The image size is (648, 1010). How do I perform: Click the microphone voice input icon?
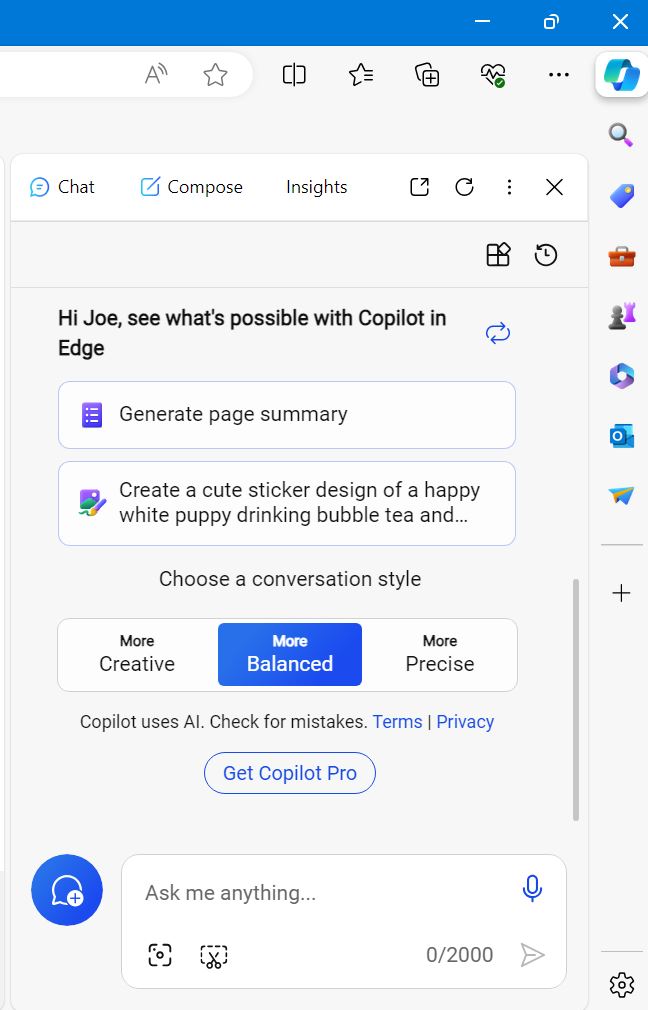[x=532, y=888]
